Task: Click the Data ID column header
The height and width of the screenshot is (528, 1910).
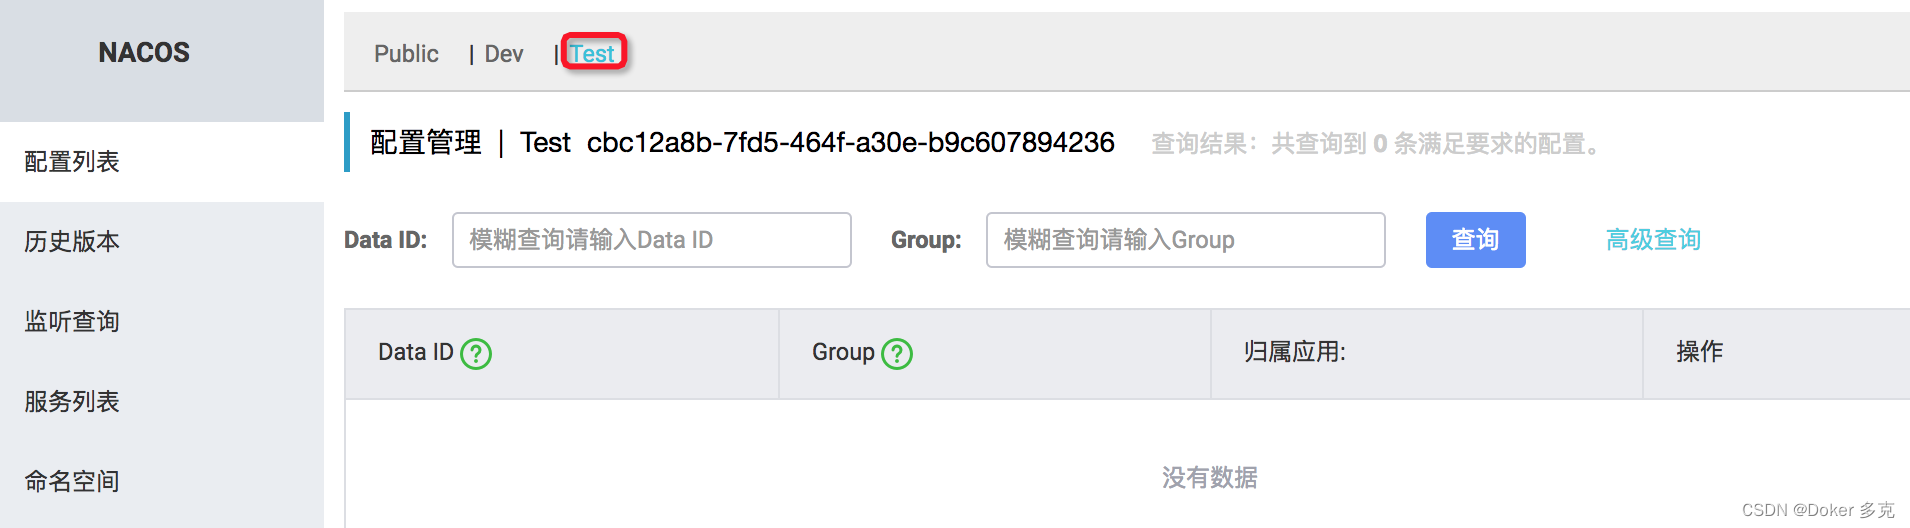Action: point(415,353)
